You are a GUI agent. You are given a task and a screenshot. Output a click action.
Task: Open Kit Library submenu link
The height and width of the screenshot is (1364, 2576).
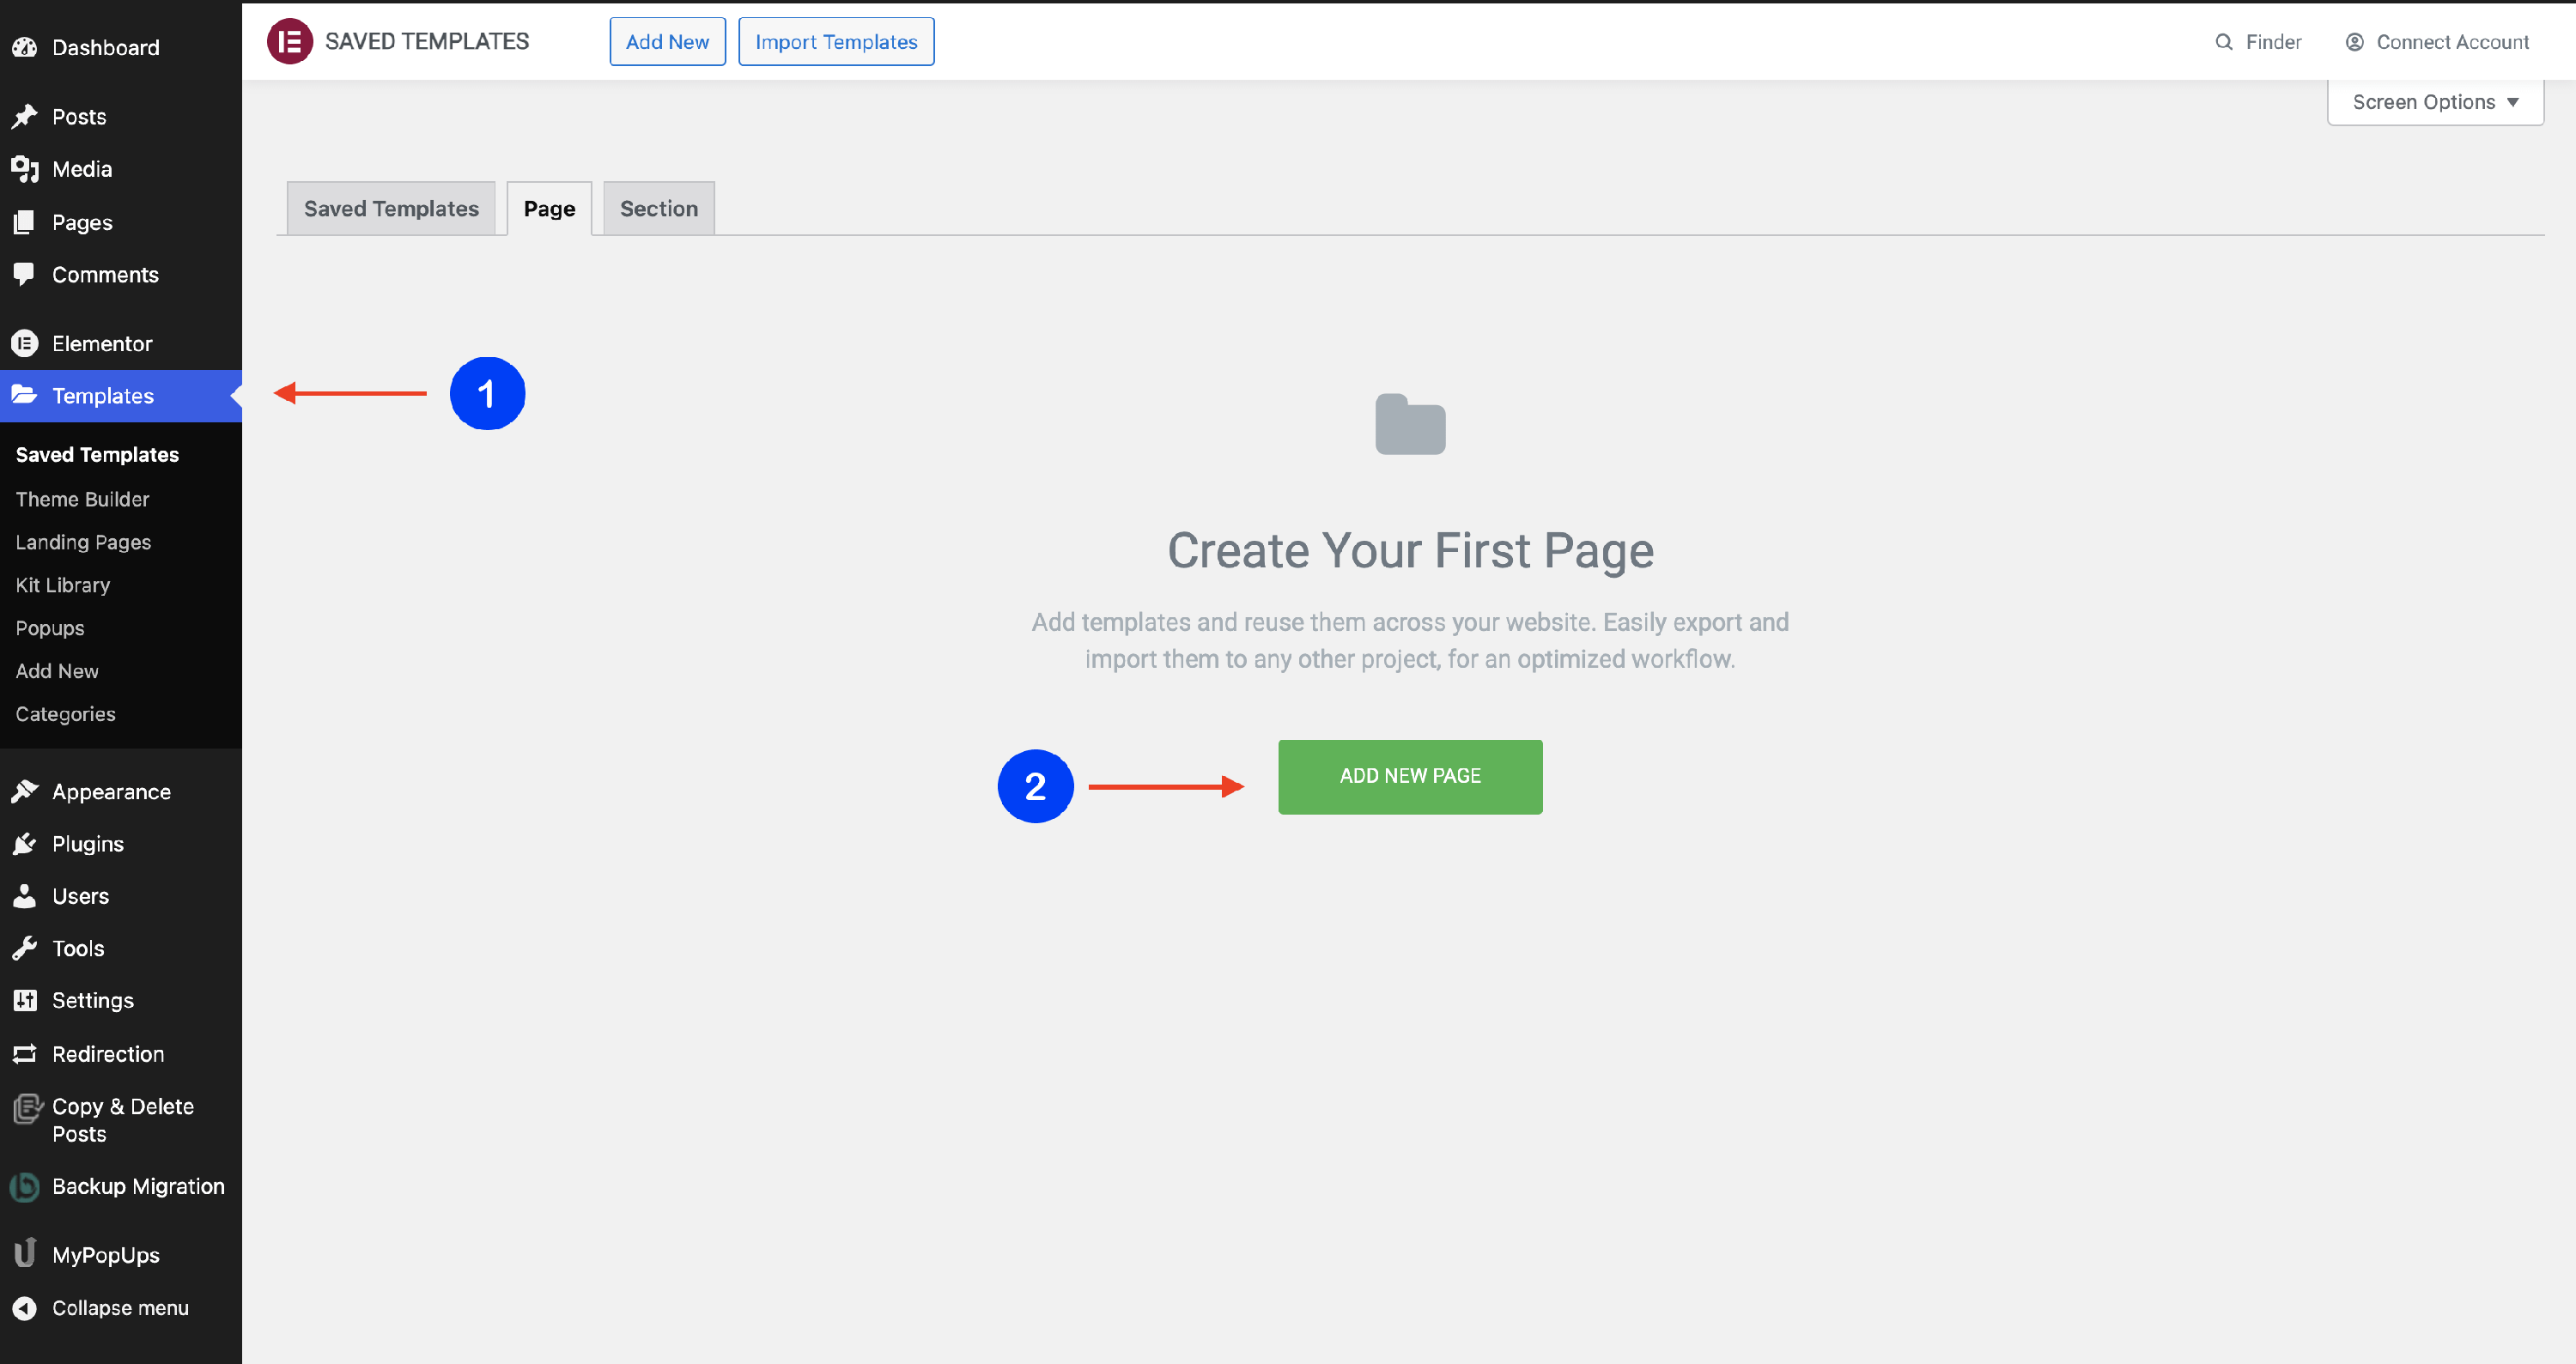click(63, 585)
